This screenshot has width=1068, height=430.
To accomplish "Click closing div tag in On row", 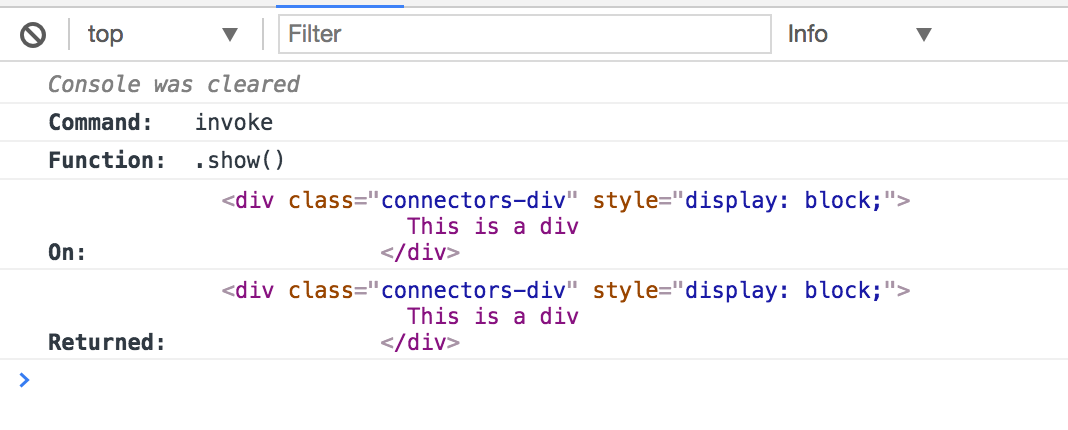I will click(420, 252).
